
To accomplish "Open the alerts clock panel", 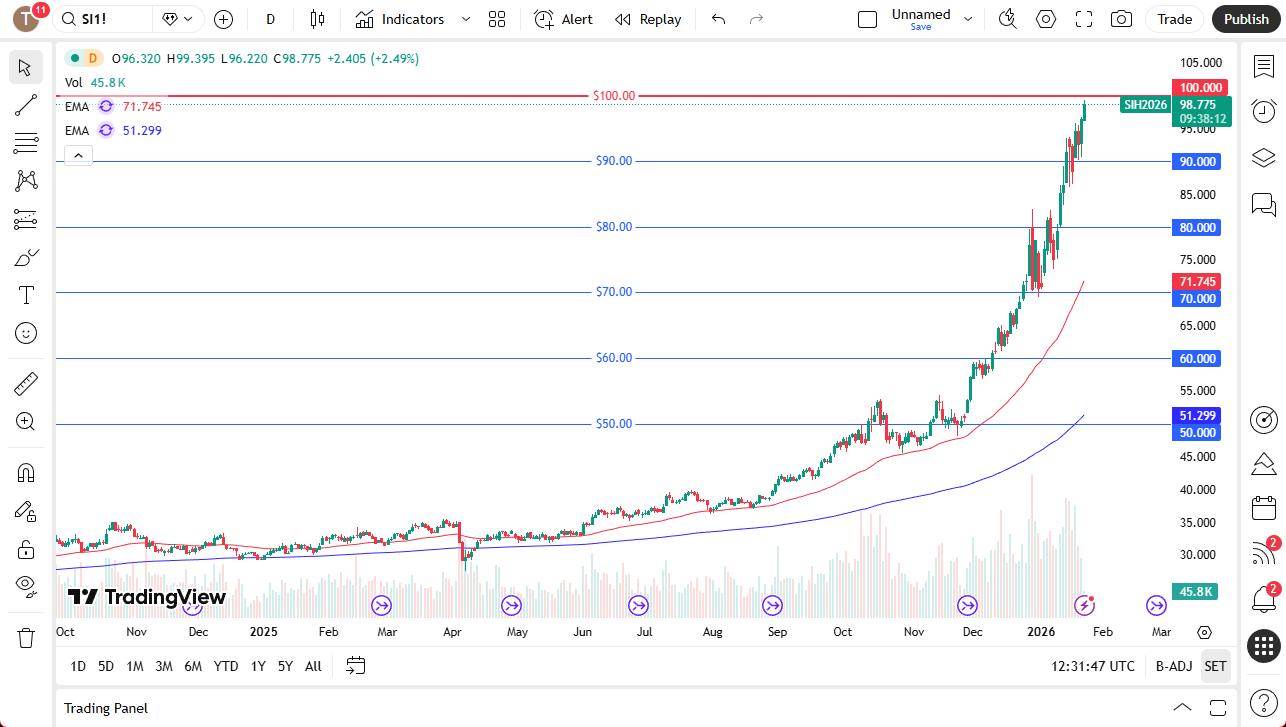I will click(x=1264, y=111).
